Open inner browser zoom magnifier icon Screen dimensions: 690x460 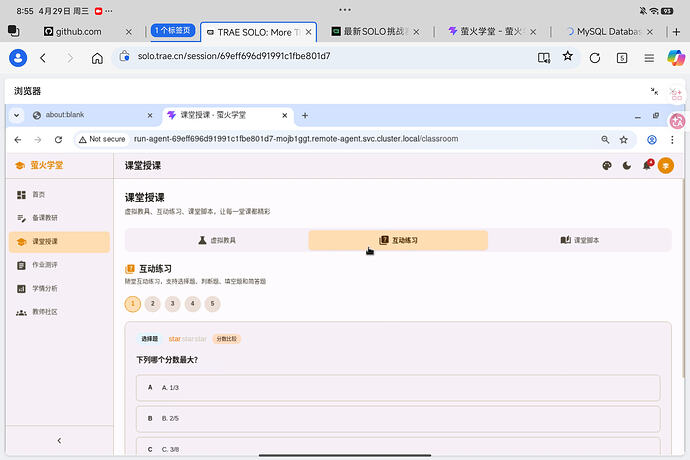(605, 140)
